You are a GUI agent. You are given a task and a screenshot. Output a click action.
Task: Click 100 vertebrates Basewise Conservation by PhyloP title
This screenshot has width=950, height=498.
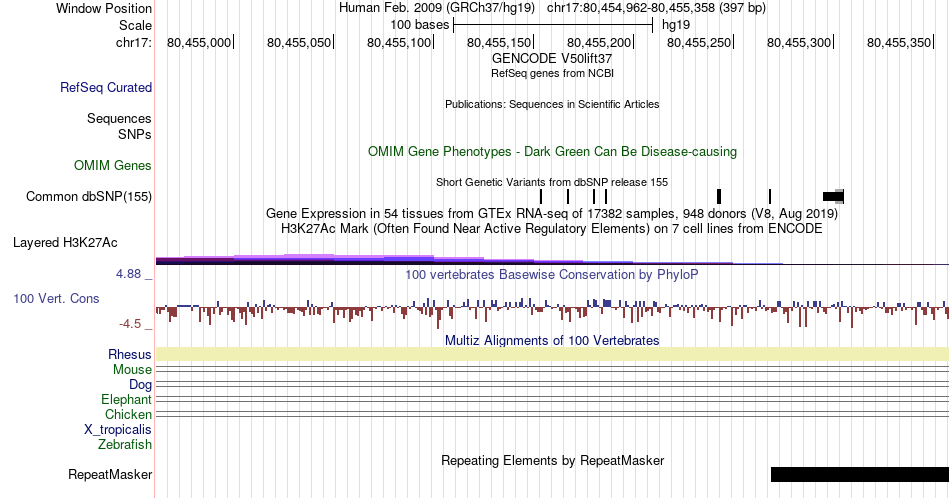[x=552, y=274]
